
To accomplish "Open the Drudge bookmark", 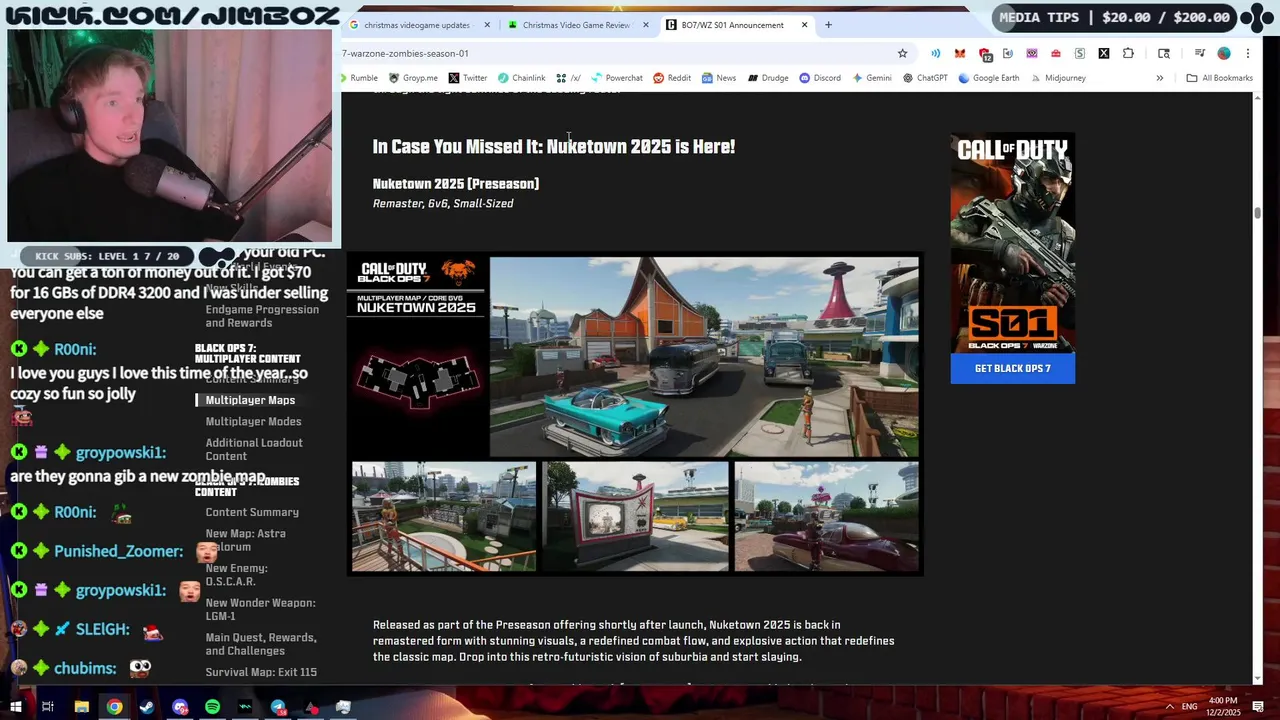I will click(x=768, y=78).
